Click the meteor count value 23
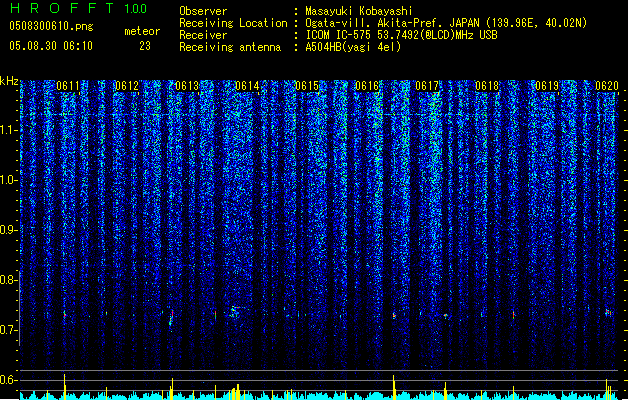This screenshot has height=400, width=629. 145,46
